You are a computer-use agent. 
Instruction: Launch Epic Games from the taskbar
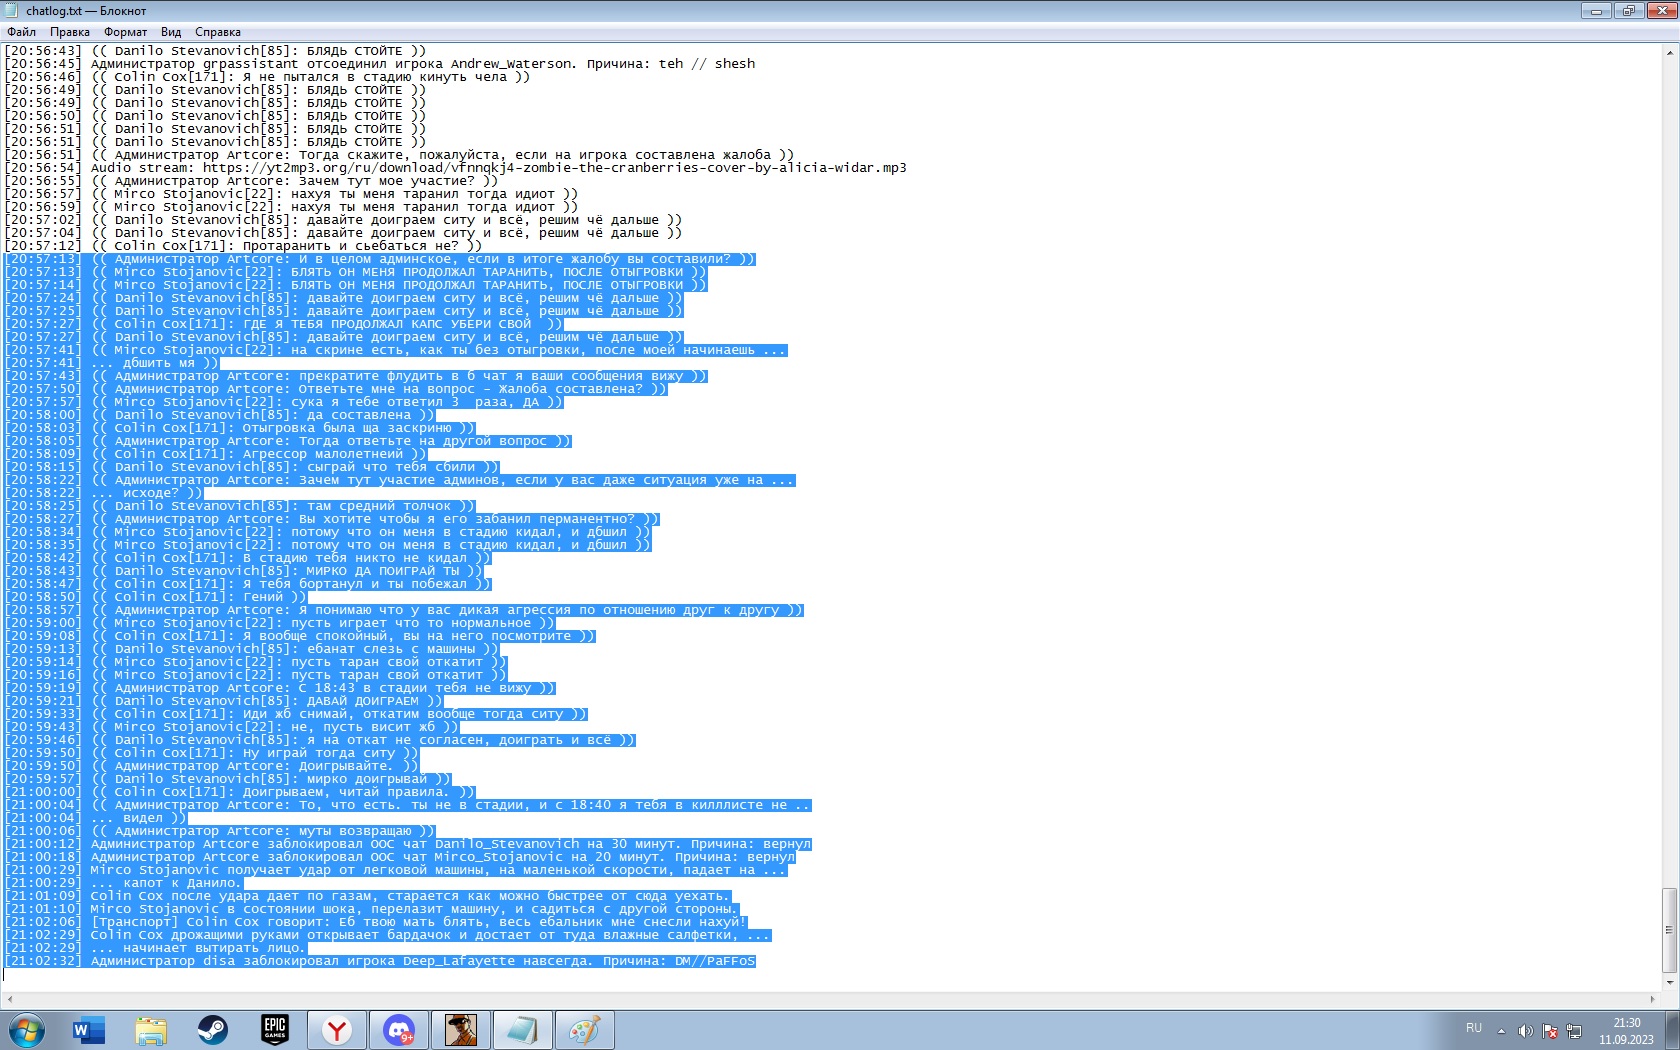pyautogui.click(x=275, y=1030)
